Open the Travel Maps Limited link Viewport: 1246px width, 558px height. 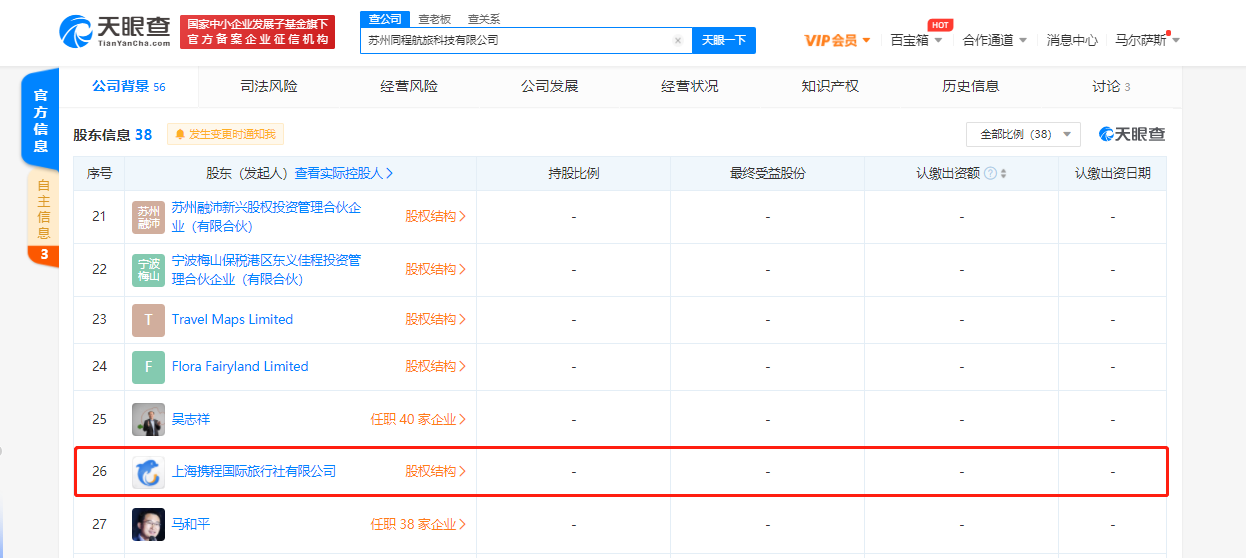tap(232, 320)
